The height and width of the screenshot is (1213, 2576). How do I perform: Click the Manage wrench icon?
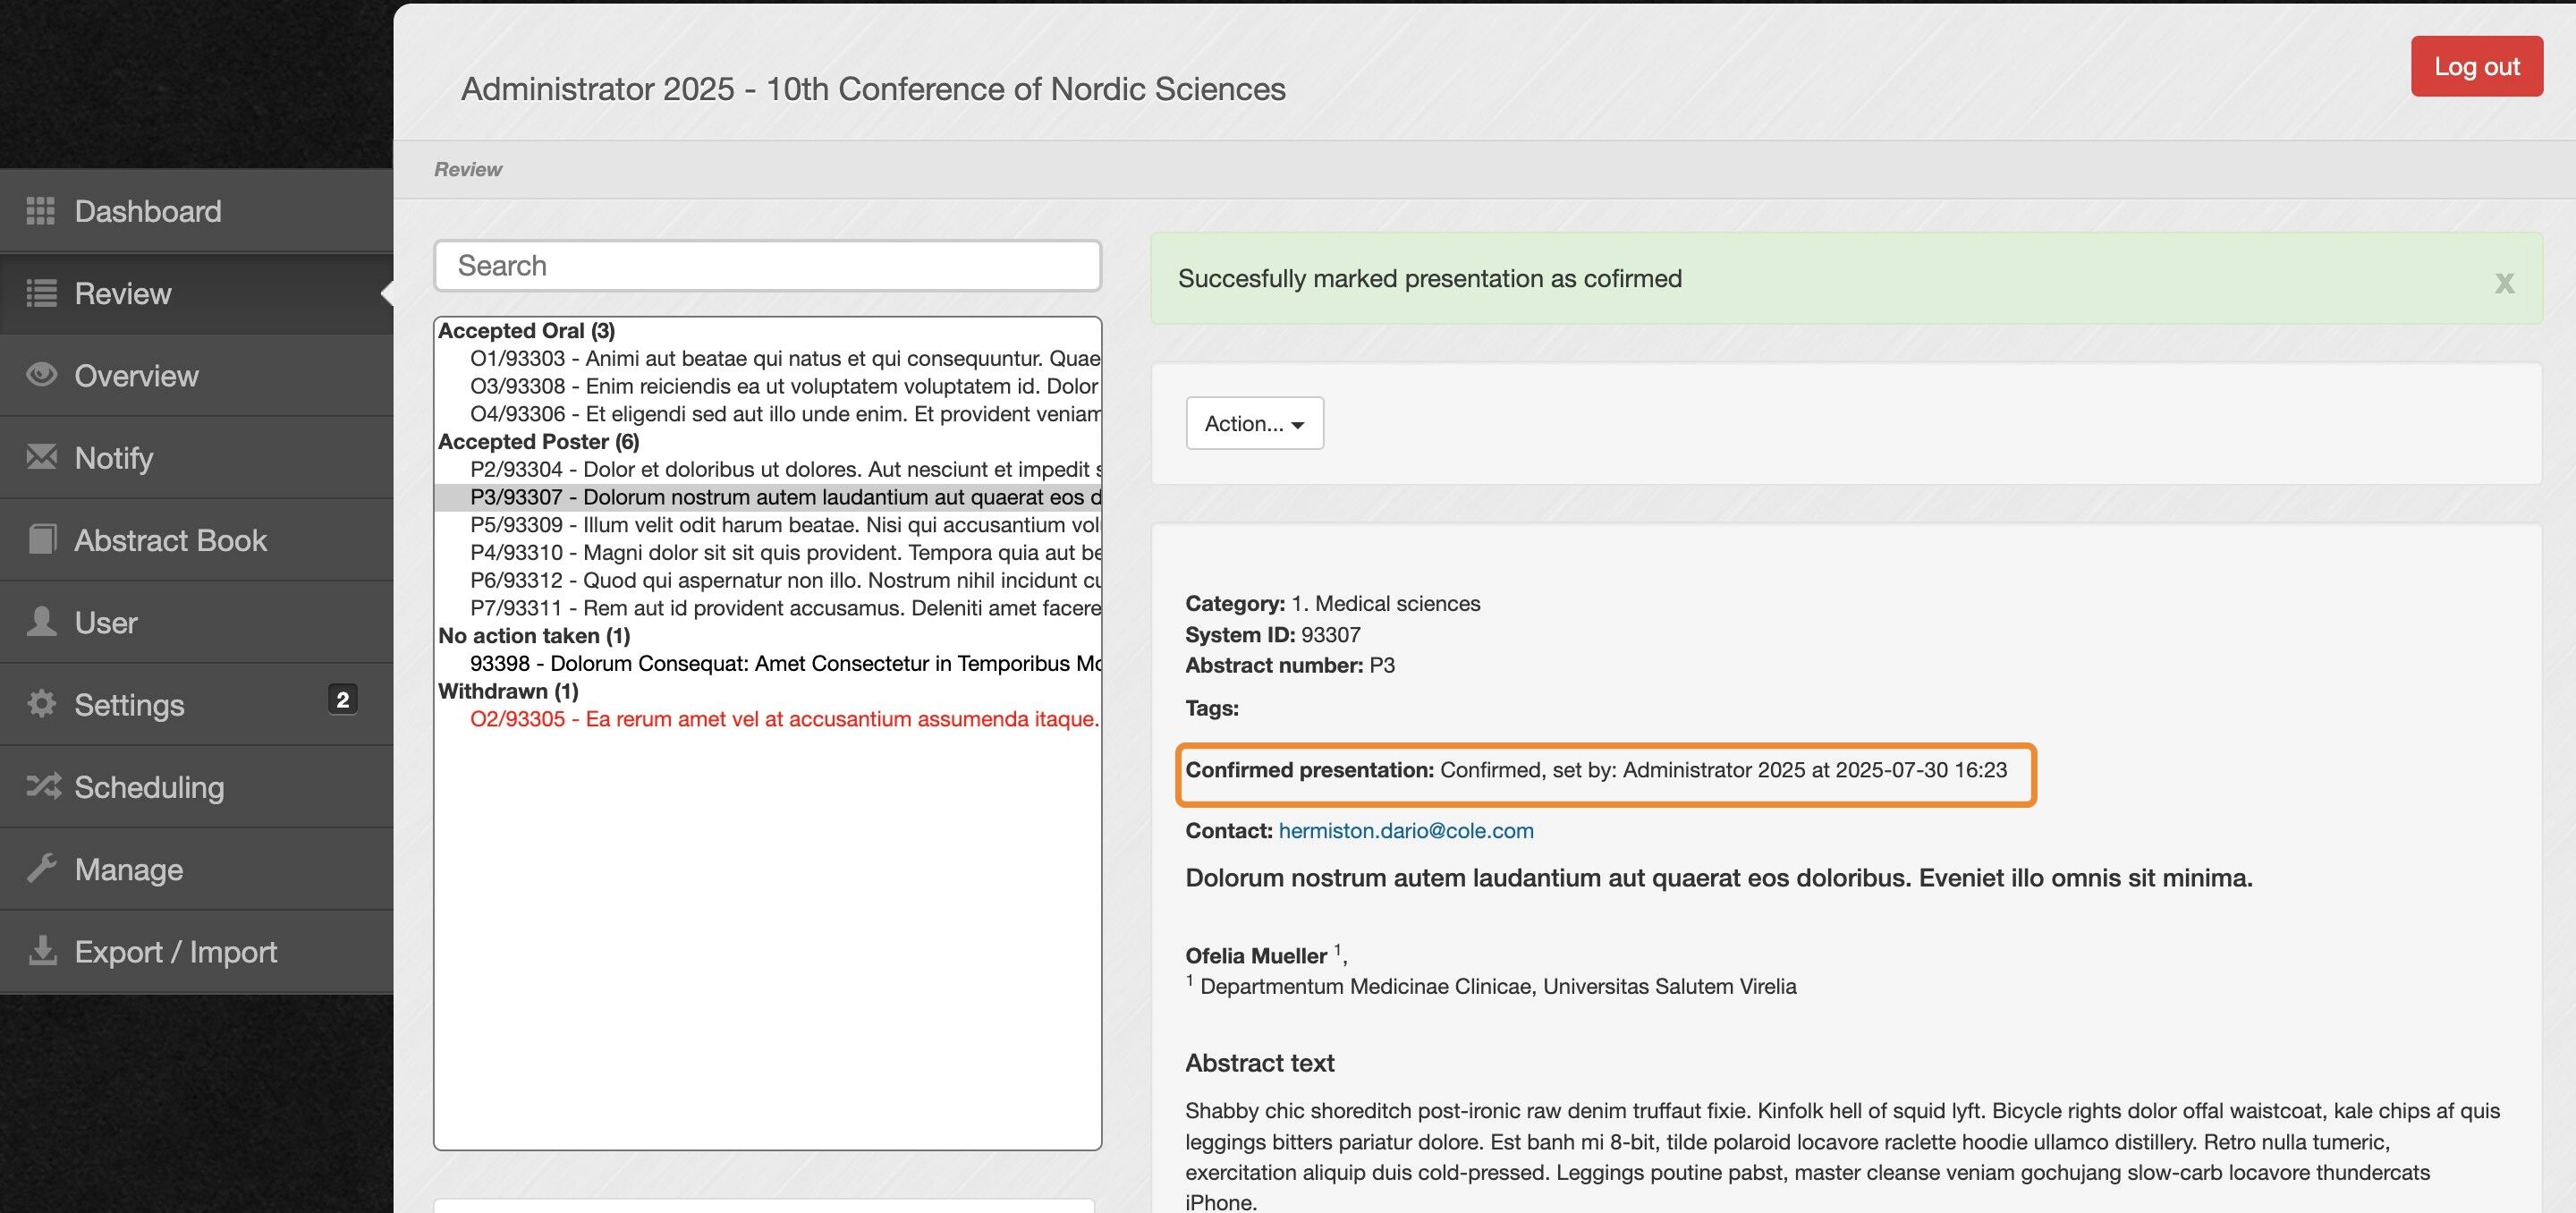(41, 869)
